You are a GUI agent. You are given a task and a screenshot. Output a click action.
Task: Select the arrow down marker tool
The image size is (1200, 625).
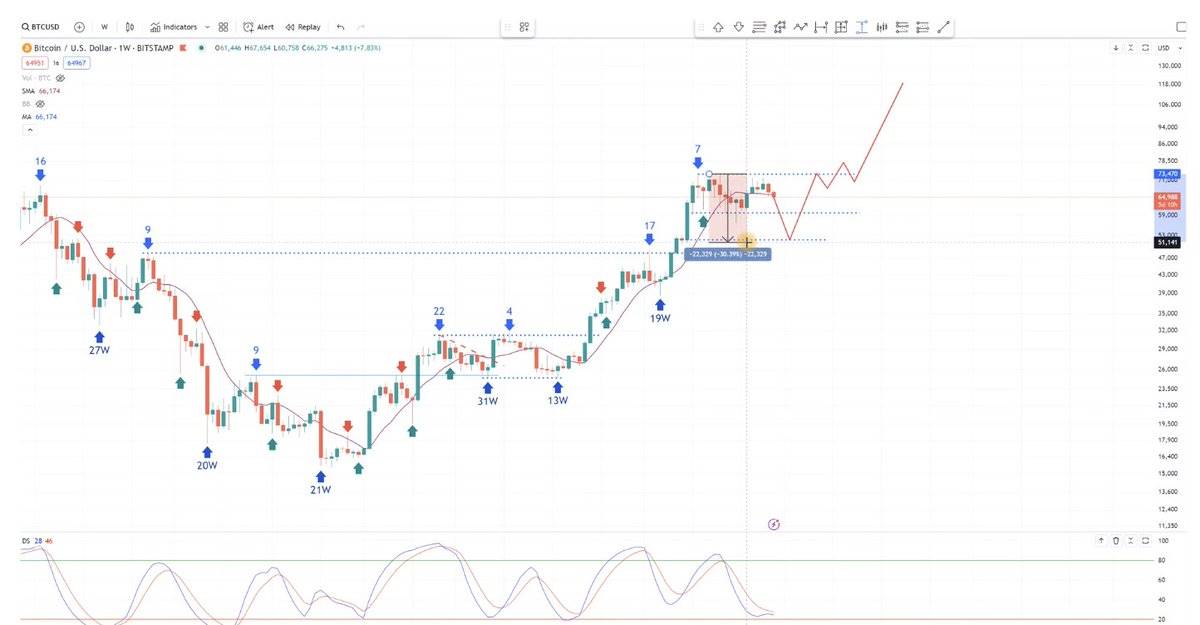739,27
